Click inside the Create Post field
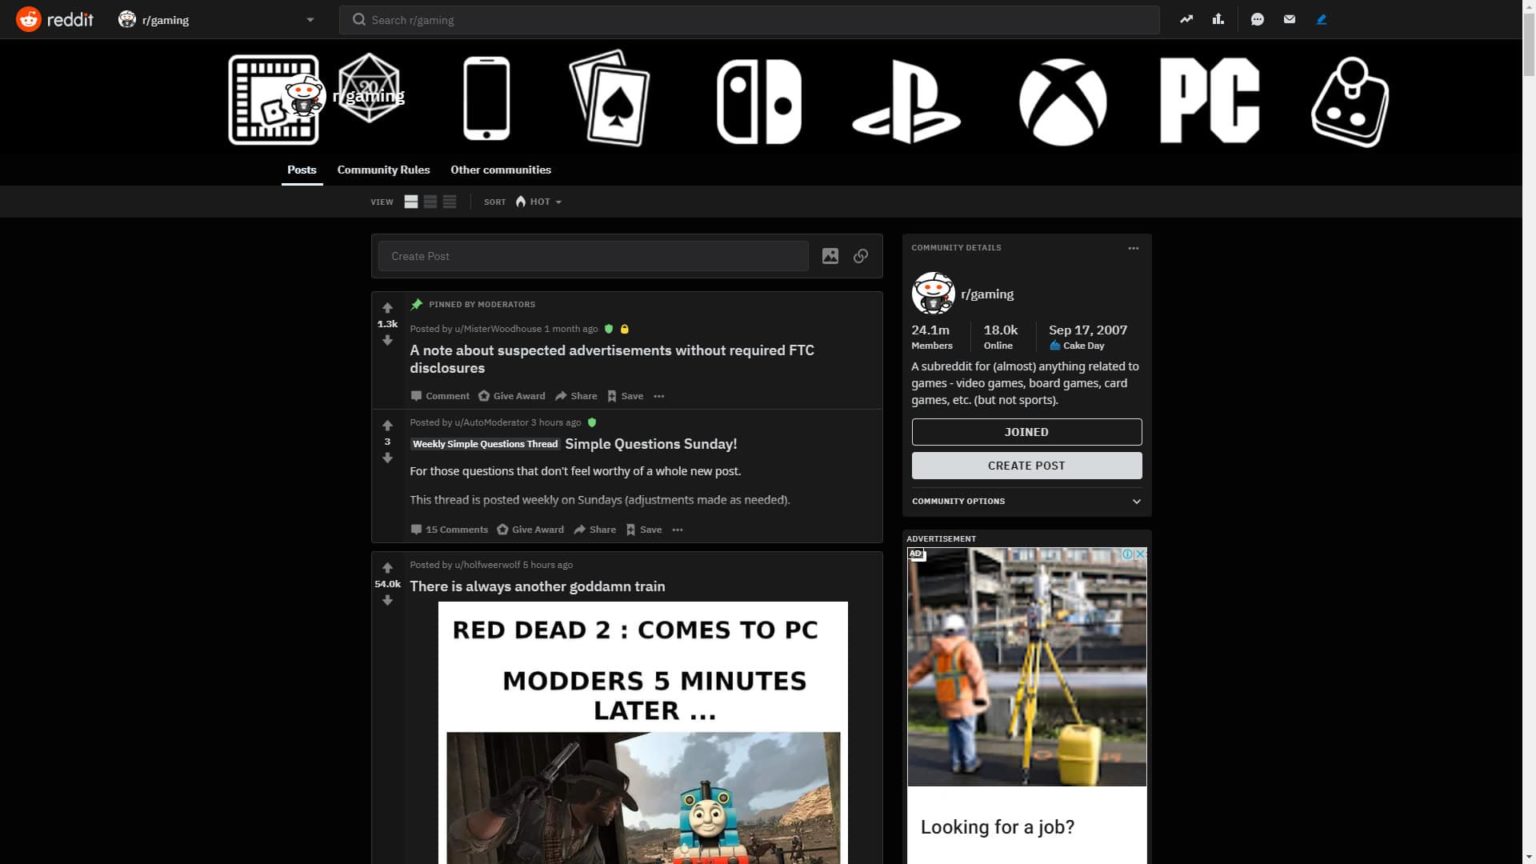The width and height of the screenshot is (1536, 864). (x=592, y=256)
